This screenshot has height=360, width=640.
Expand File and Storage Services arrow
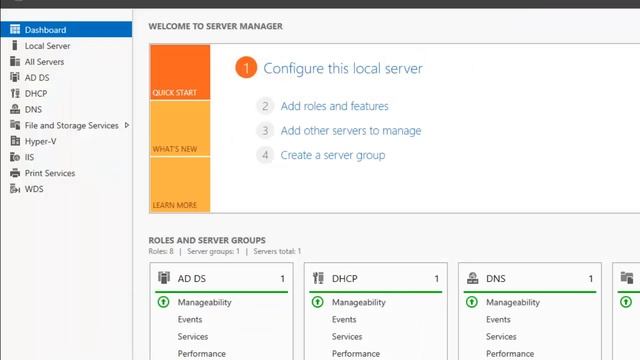coord(127,125)
